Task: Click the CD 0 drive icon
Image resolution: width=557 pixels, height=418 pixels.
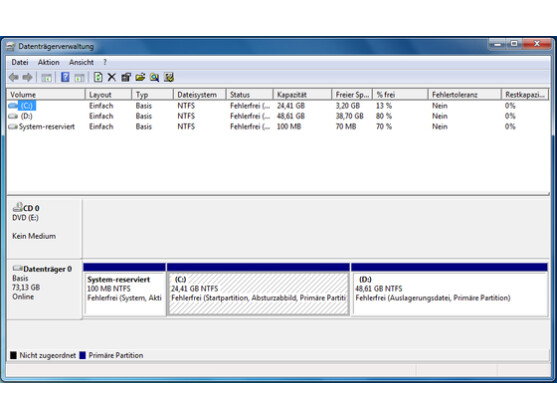Action: 18,207
